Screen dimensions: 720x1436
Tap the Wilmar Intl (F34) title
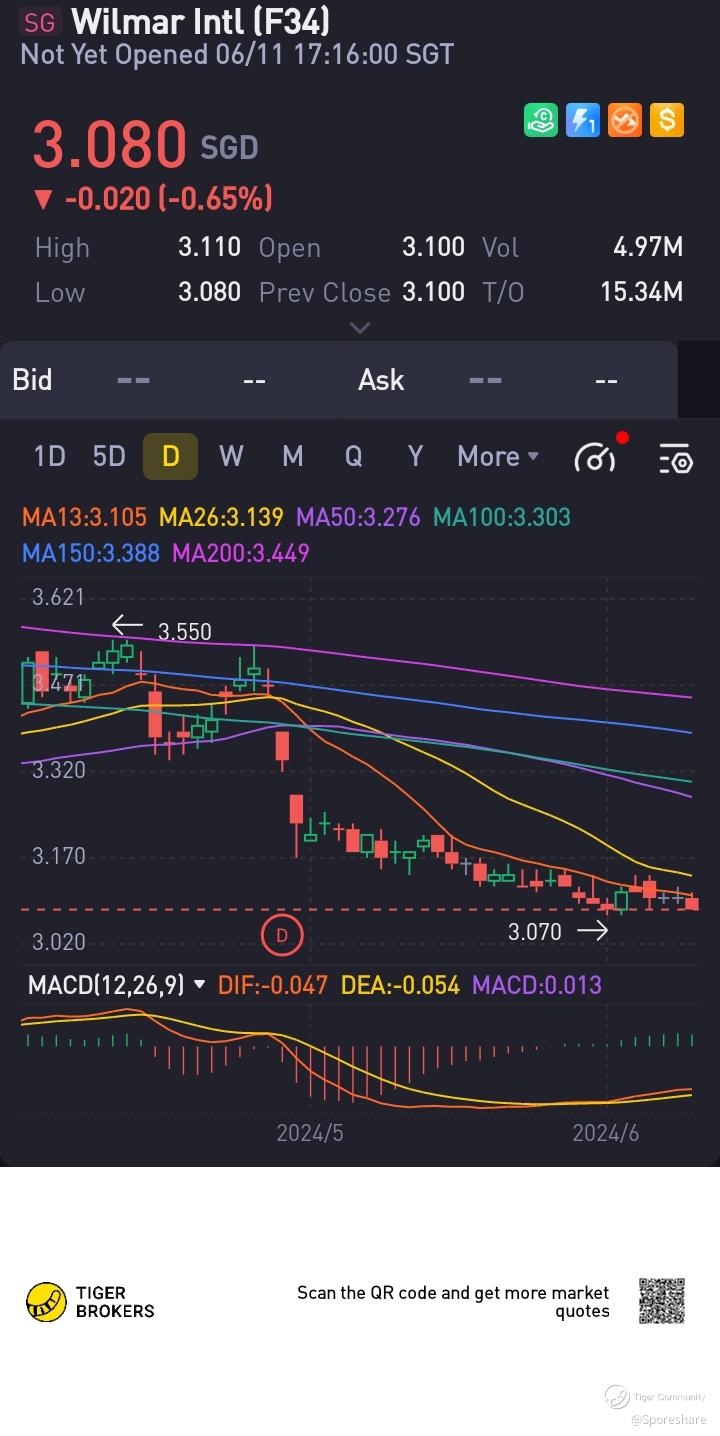[201, 21]
